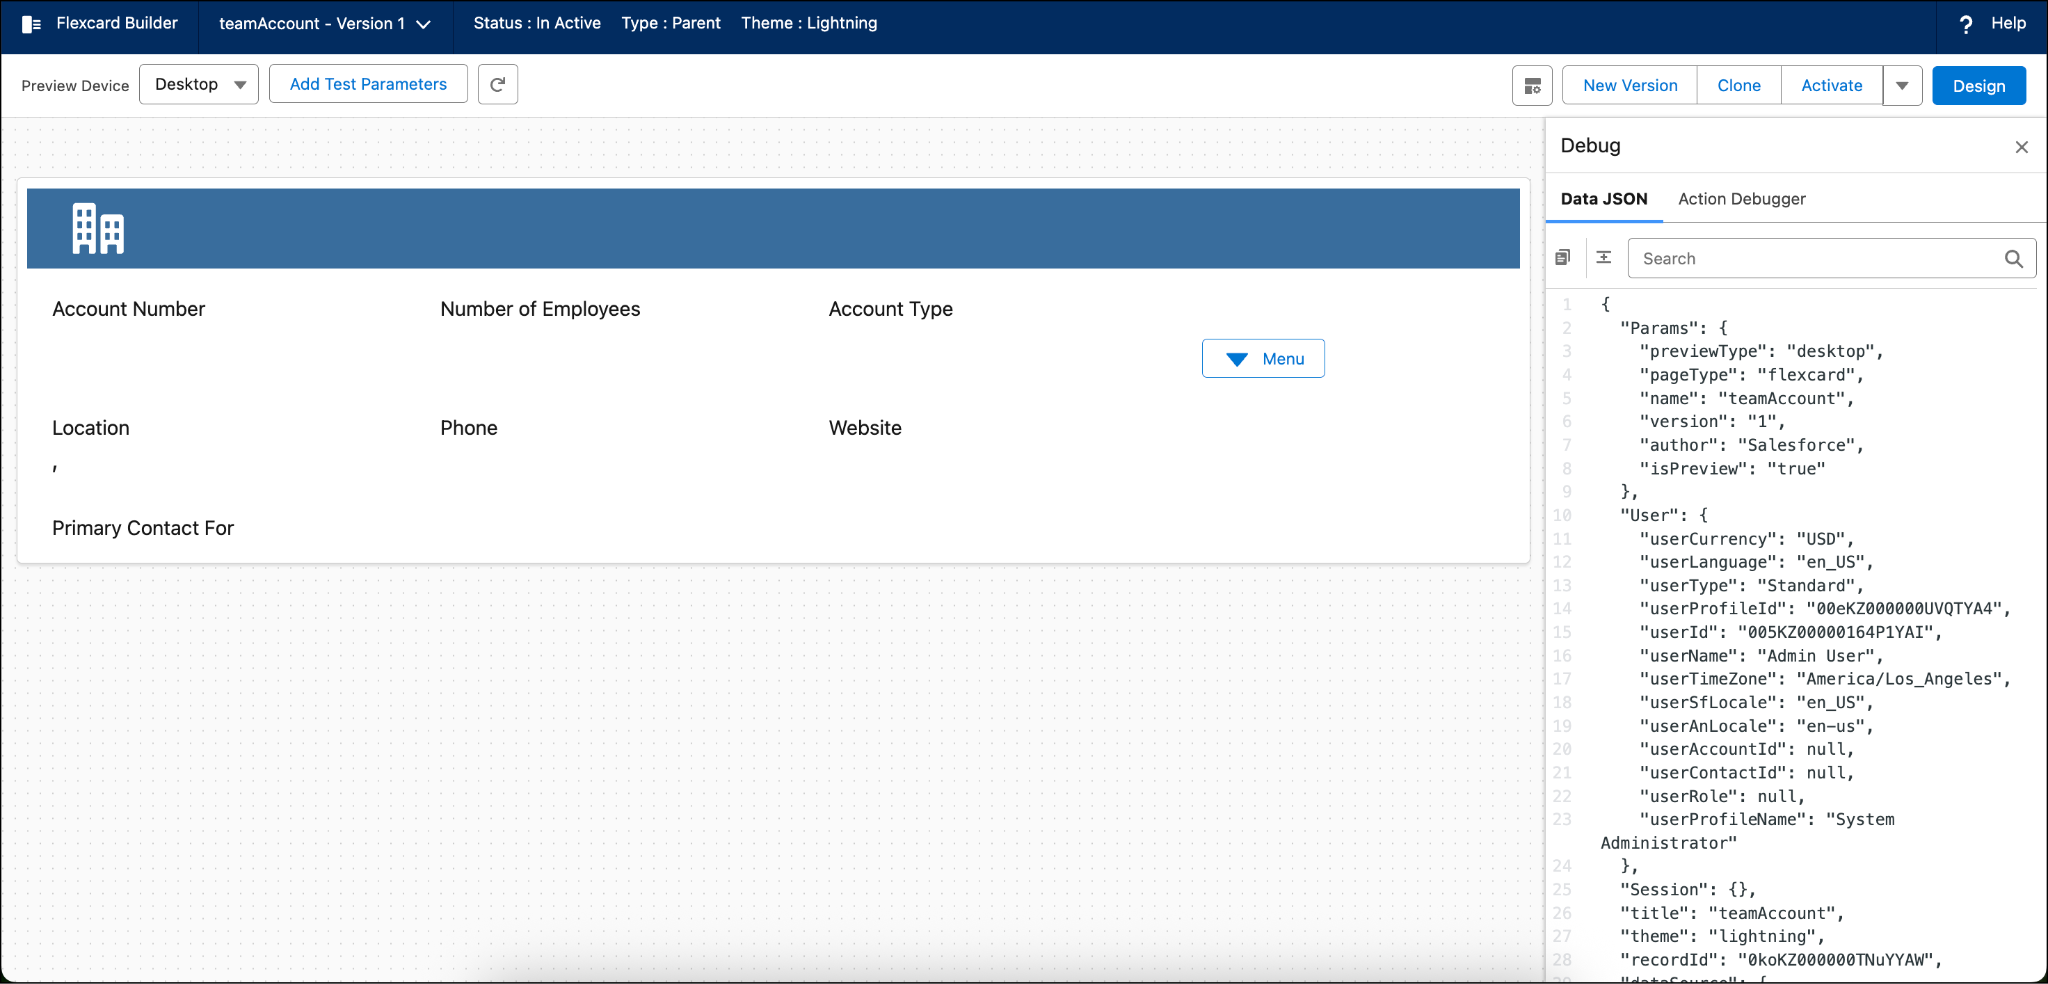Image resolution: width=2048 pixels, height=984 pixels.
Task: Click the Number of Employees label
Action: coord(540,309)
